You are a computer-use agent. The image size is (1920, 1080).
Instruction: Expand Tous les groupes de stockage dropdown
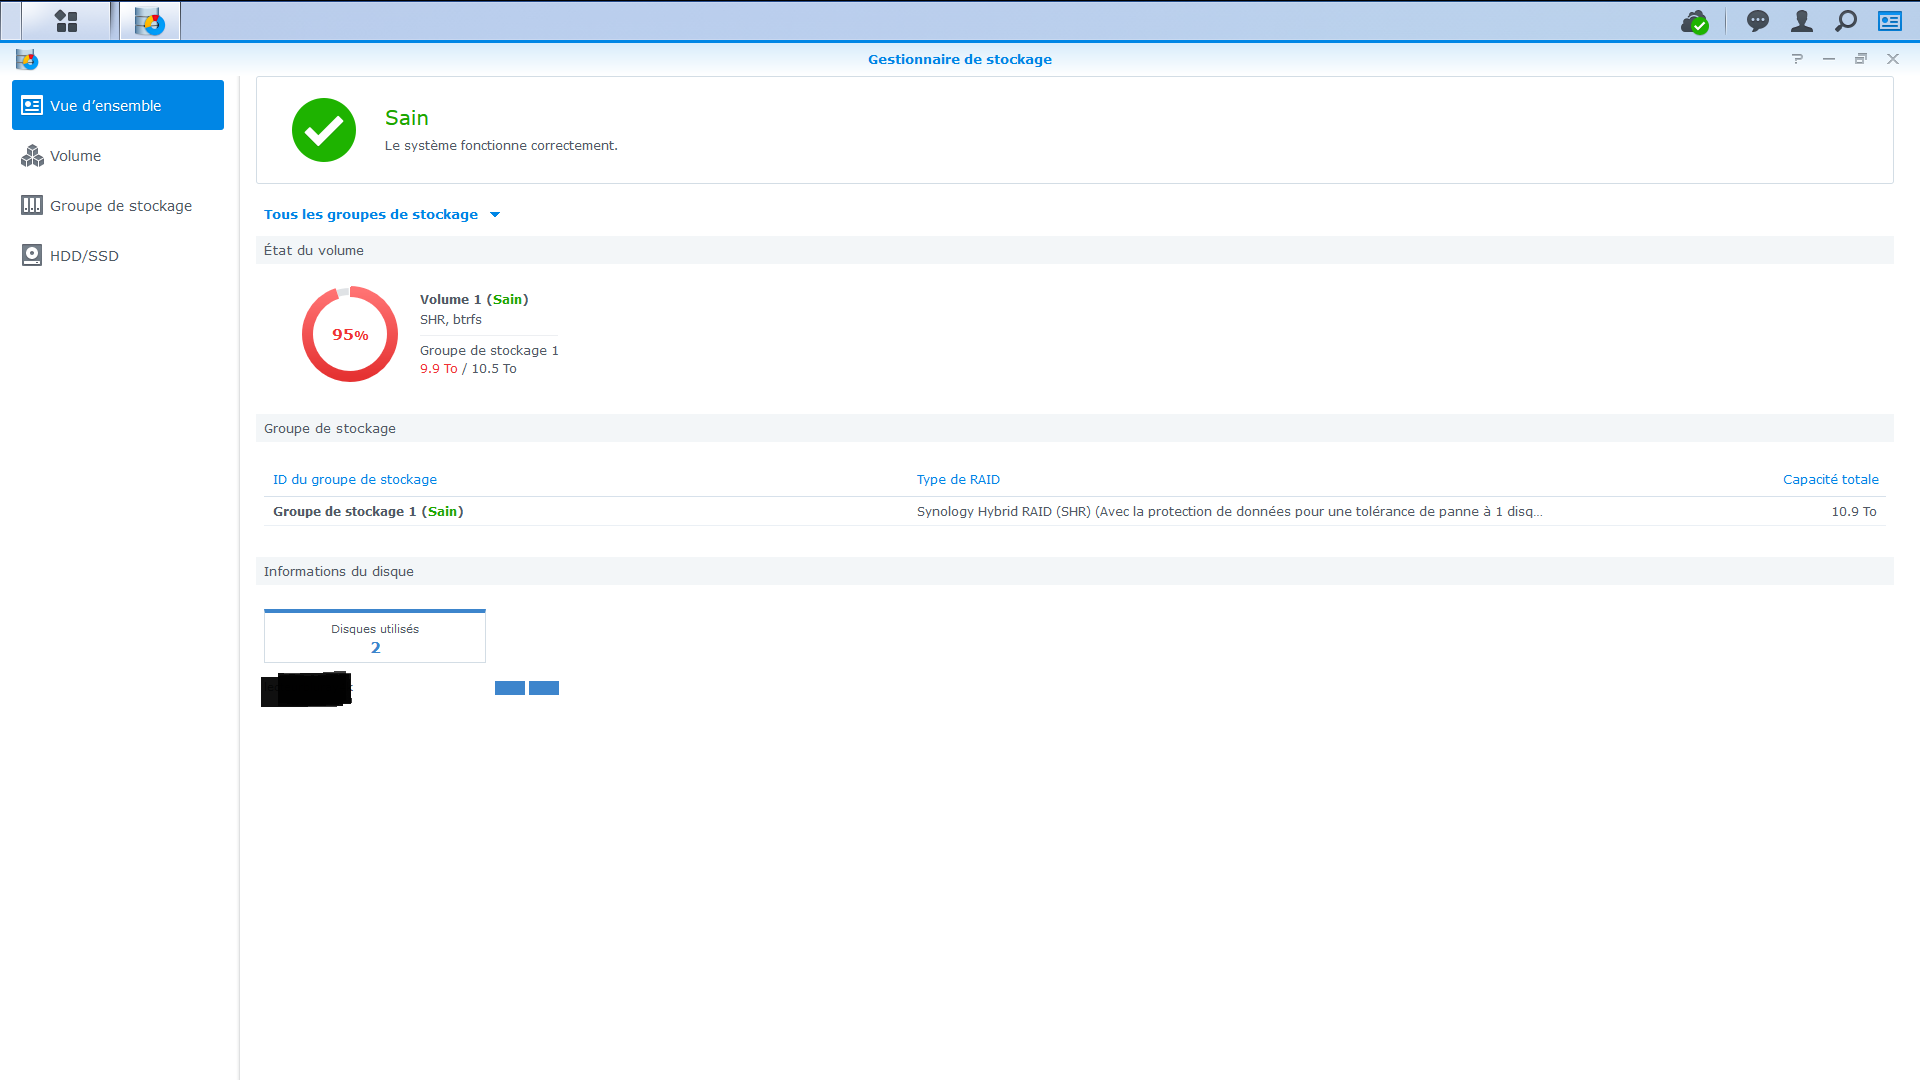[x=381, y=214]
